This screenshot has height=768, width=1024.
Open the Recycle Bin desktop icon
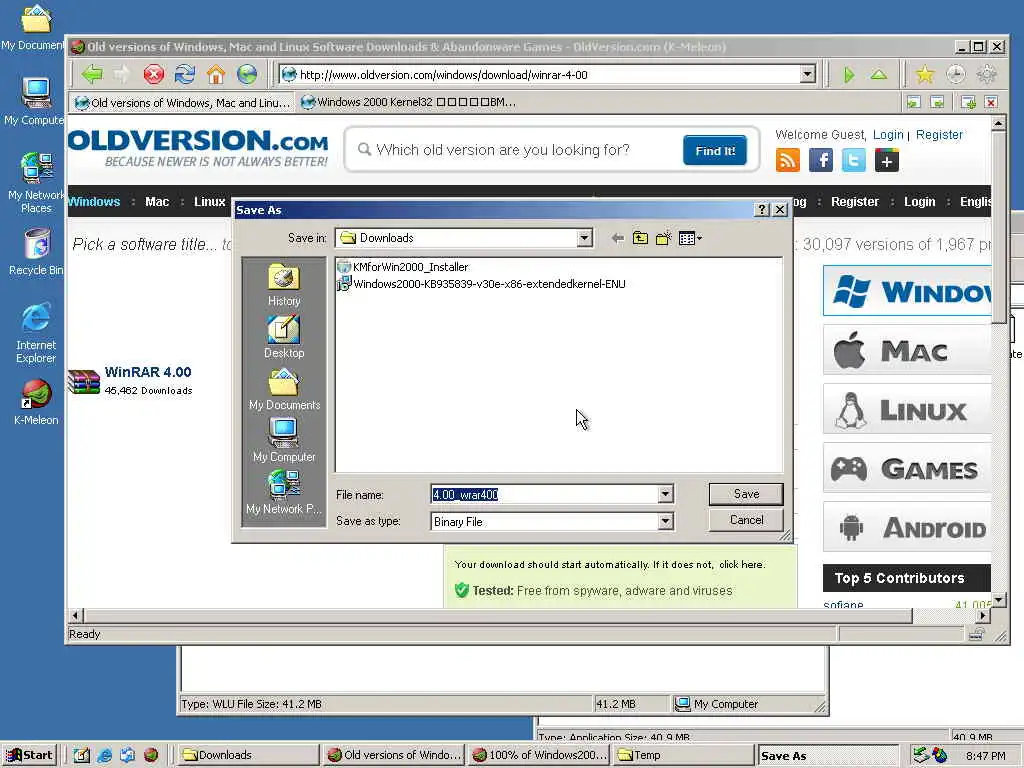[x=36, y=252]
